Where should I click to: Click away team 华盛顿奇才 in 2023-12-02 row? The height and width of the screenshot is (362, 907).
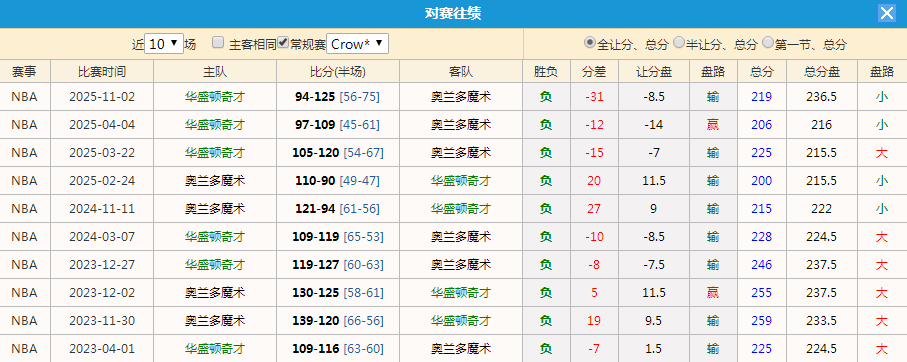point(461,293)
